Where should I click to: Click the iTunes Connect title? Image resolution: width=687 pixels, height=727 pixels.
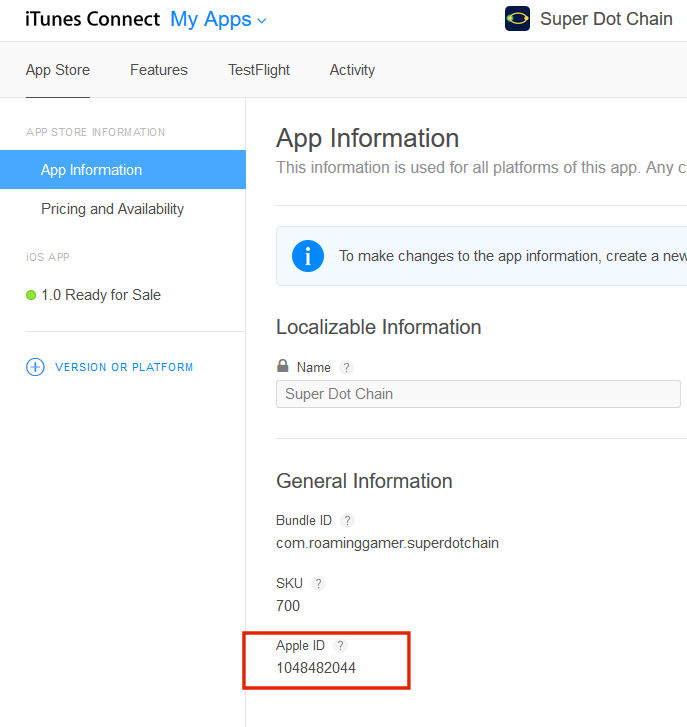(x=92, y=19)
